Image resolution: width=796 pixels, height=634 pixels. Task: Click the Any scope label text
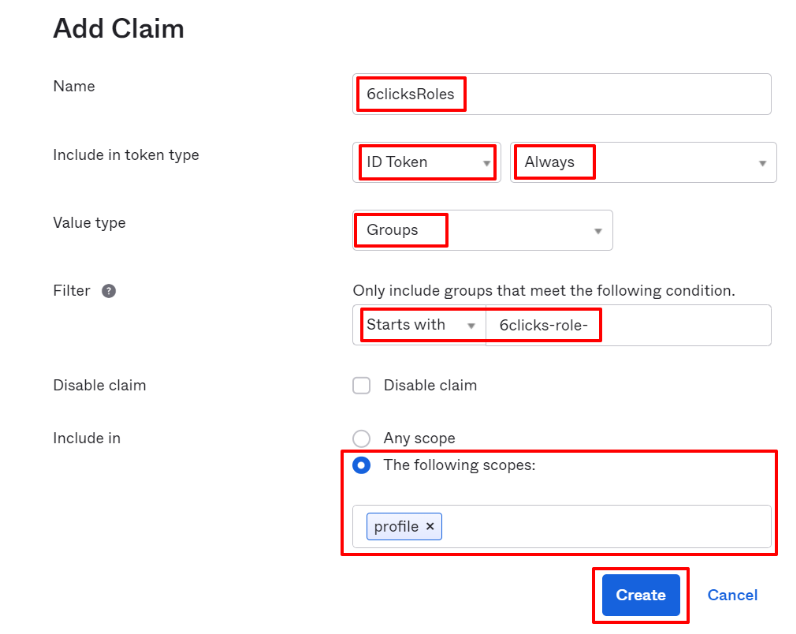point(419,438)
